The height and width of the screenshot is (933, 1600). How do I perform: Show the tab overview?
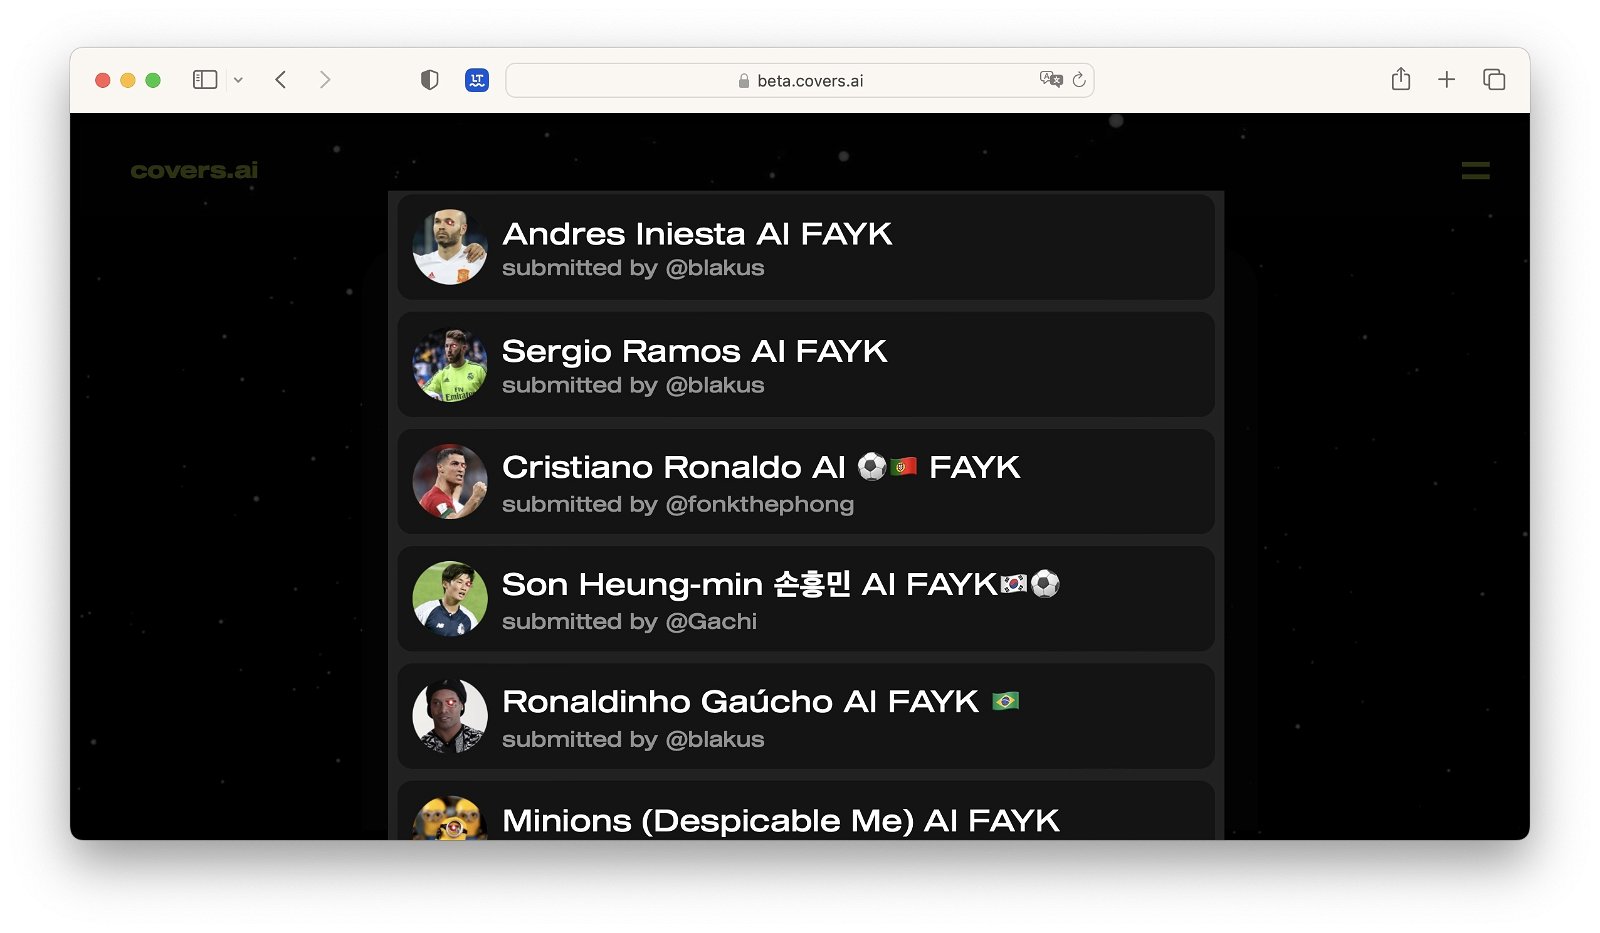[1494, 80]
